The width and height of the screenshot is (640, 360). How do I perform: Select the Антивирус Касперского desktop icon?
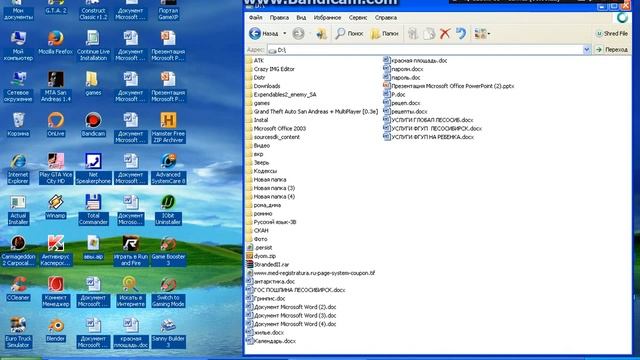[56, 251]
